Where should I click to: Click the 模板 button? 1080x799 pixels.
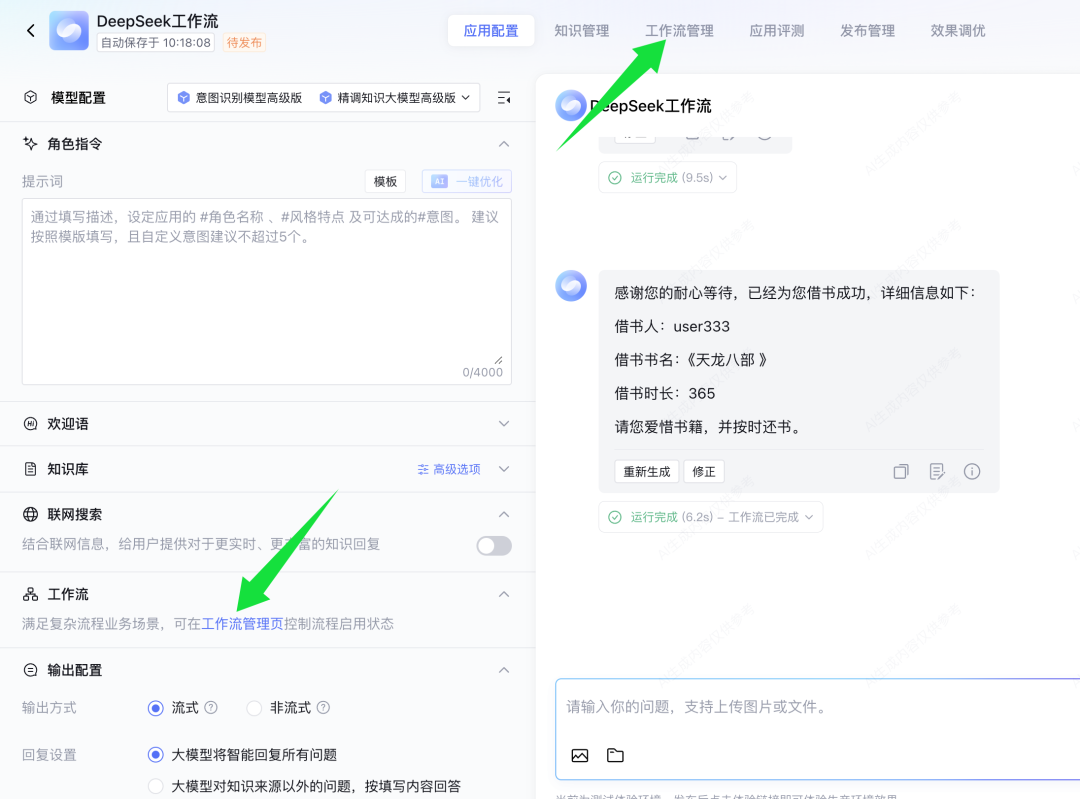tap(385, 181)
